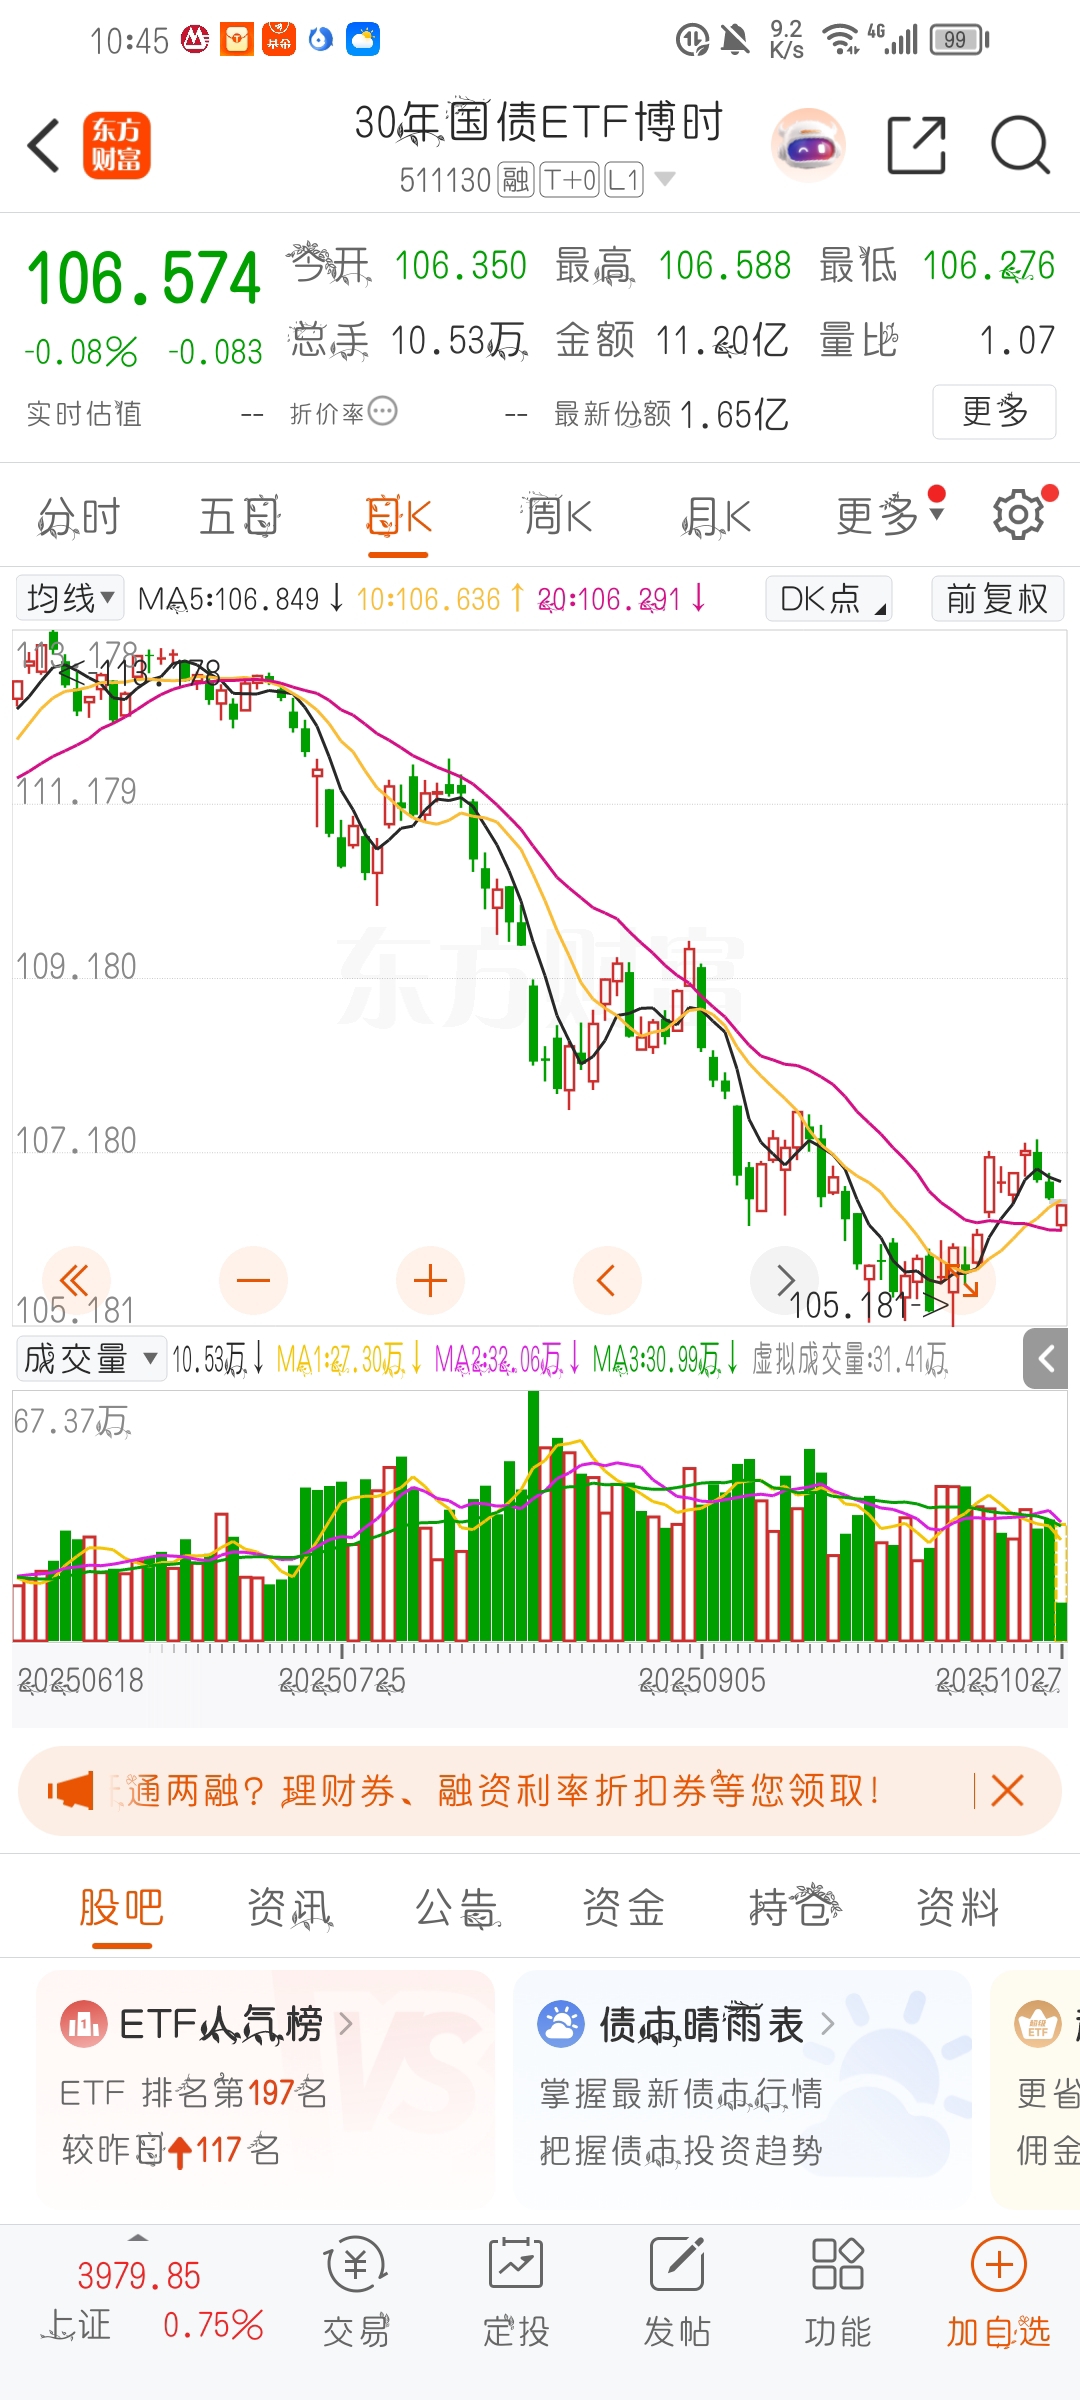
Task: Open stock code dropdown arrow
Action: tap(664, 180)
